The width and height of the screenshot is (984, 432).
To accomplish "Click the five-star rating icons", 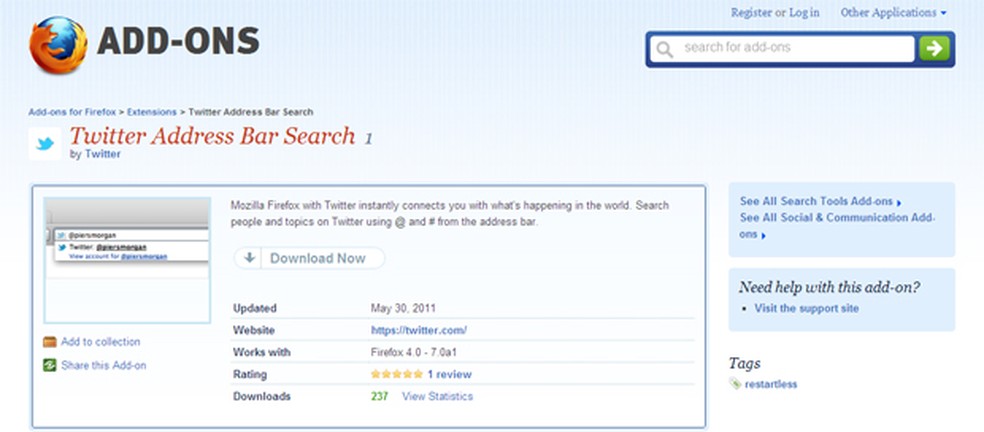I will [397, 374].
